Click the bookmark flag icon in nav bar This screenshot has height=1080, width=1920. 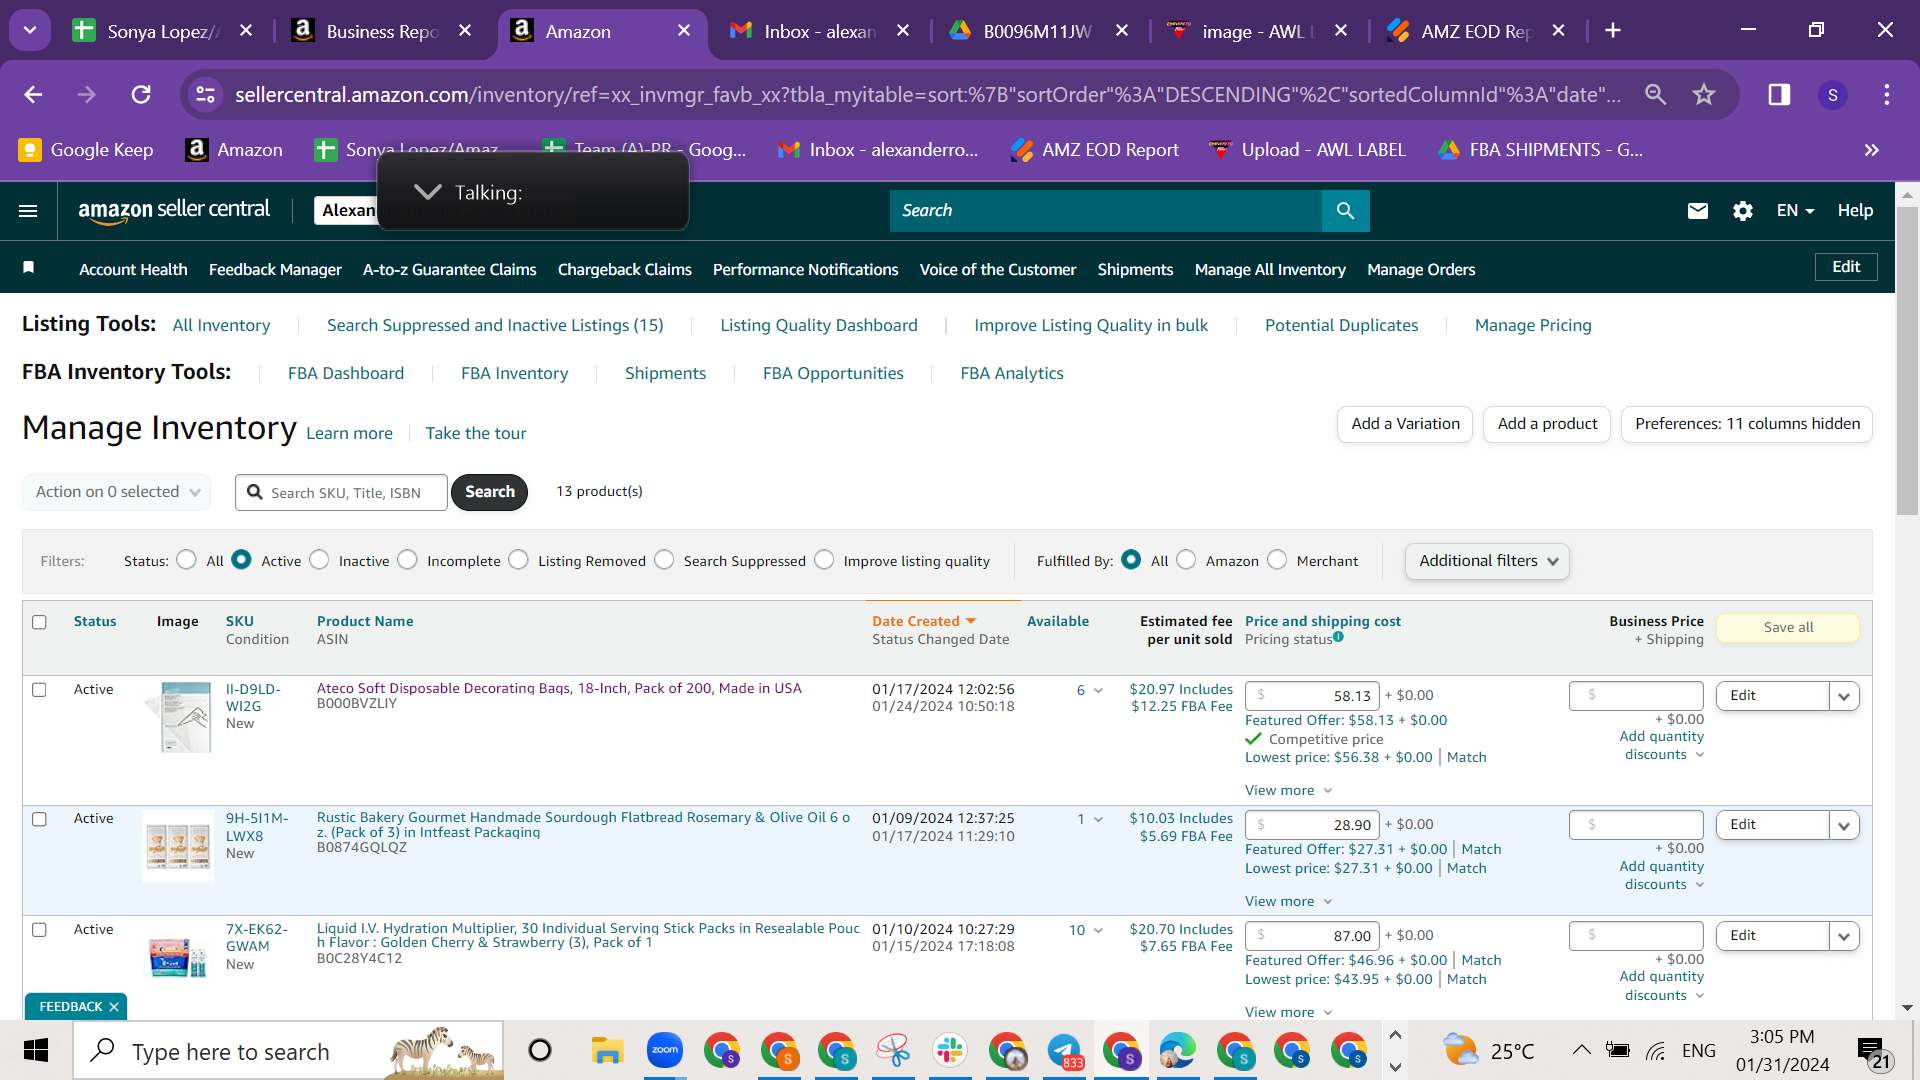point(29,268)
